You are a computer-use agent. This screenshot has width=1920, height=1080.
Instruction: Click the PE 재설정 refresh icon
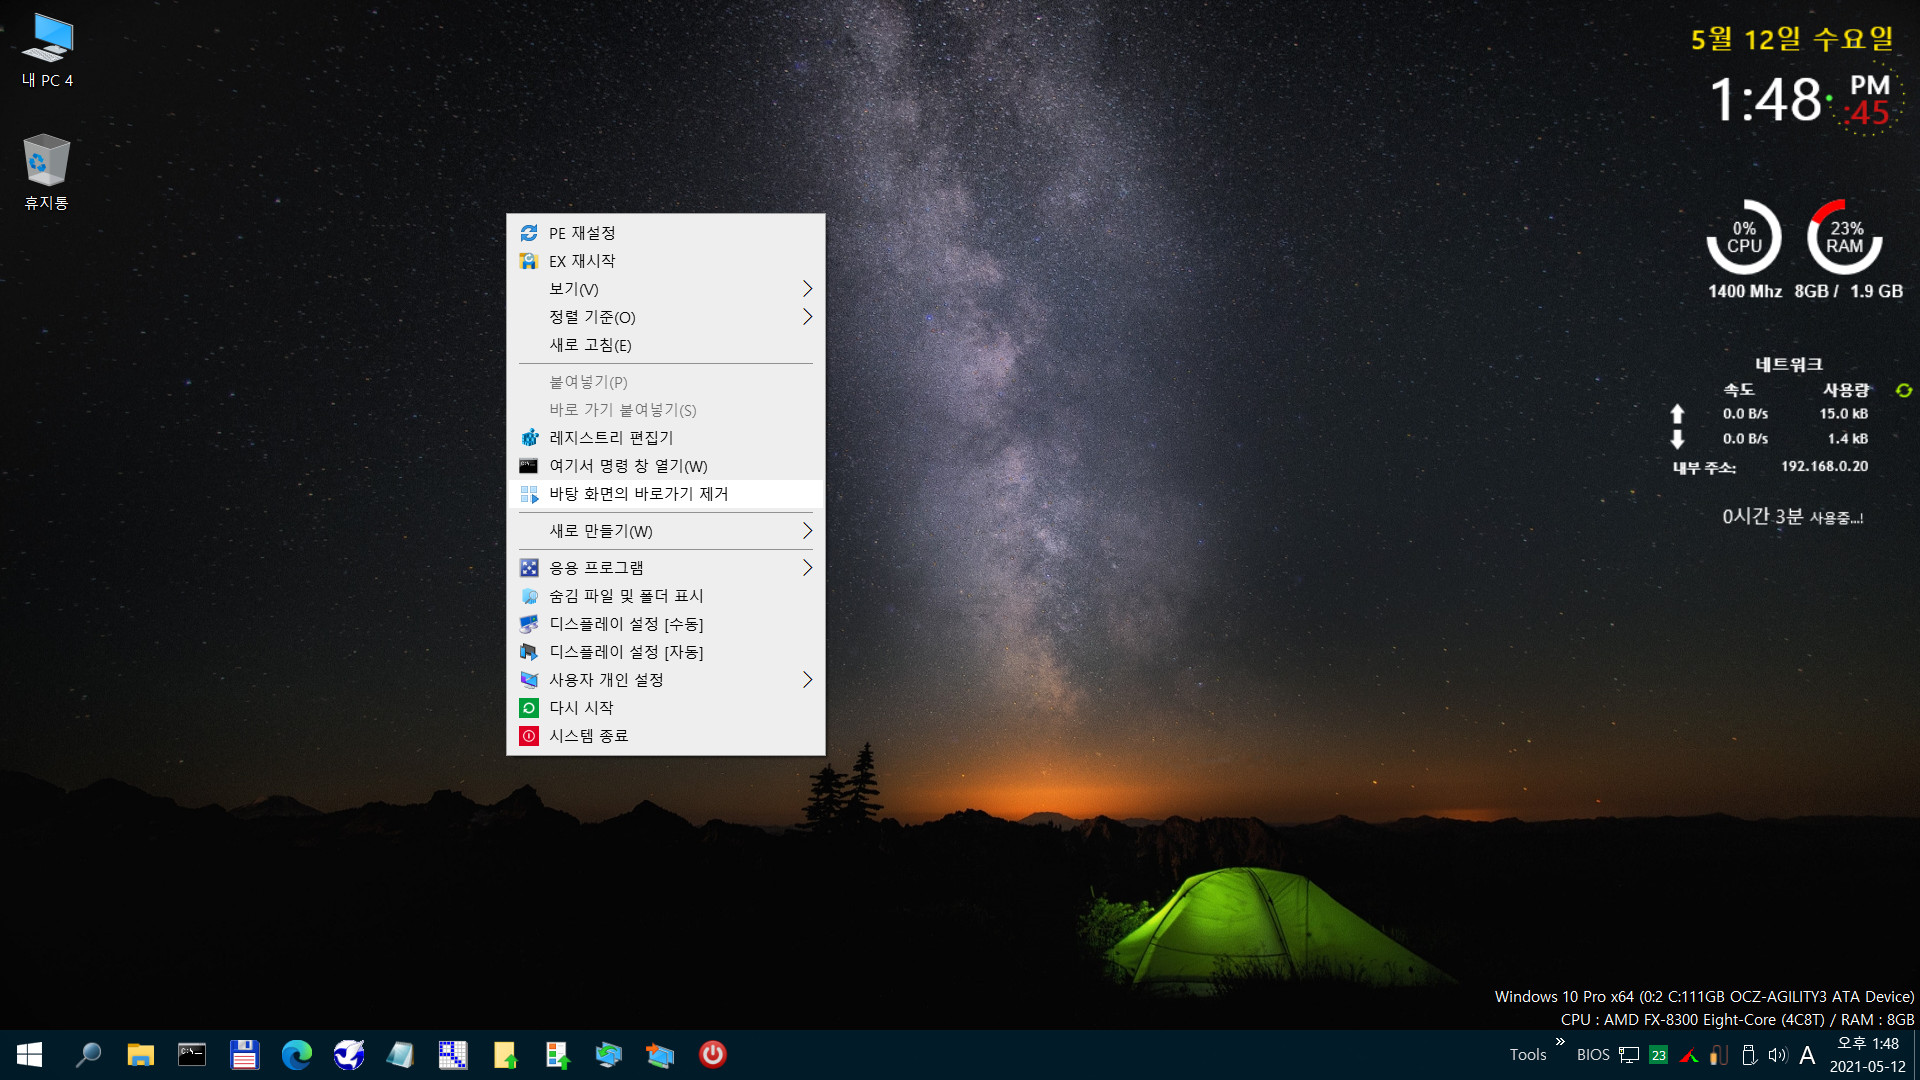pos(529,233)
